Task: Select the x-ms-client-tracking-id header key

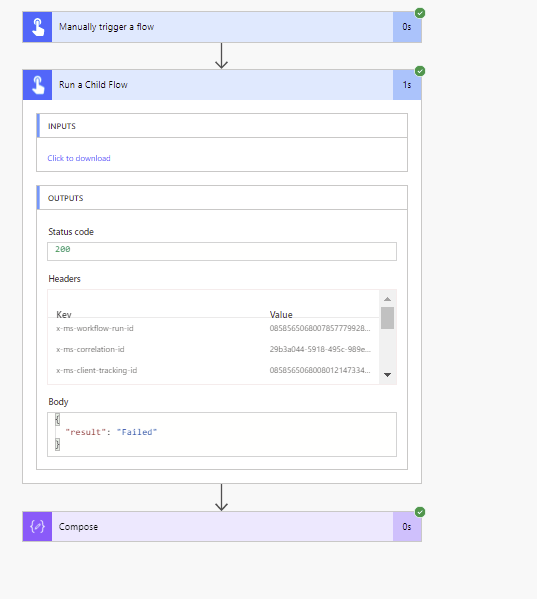Action: [97, 370]
